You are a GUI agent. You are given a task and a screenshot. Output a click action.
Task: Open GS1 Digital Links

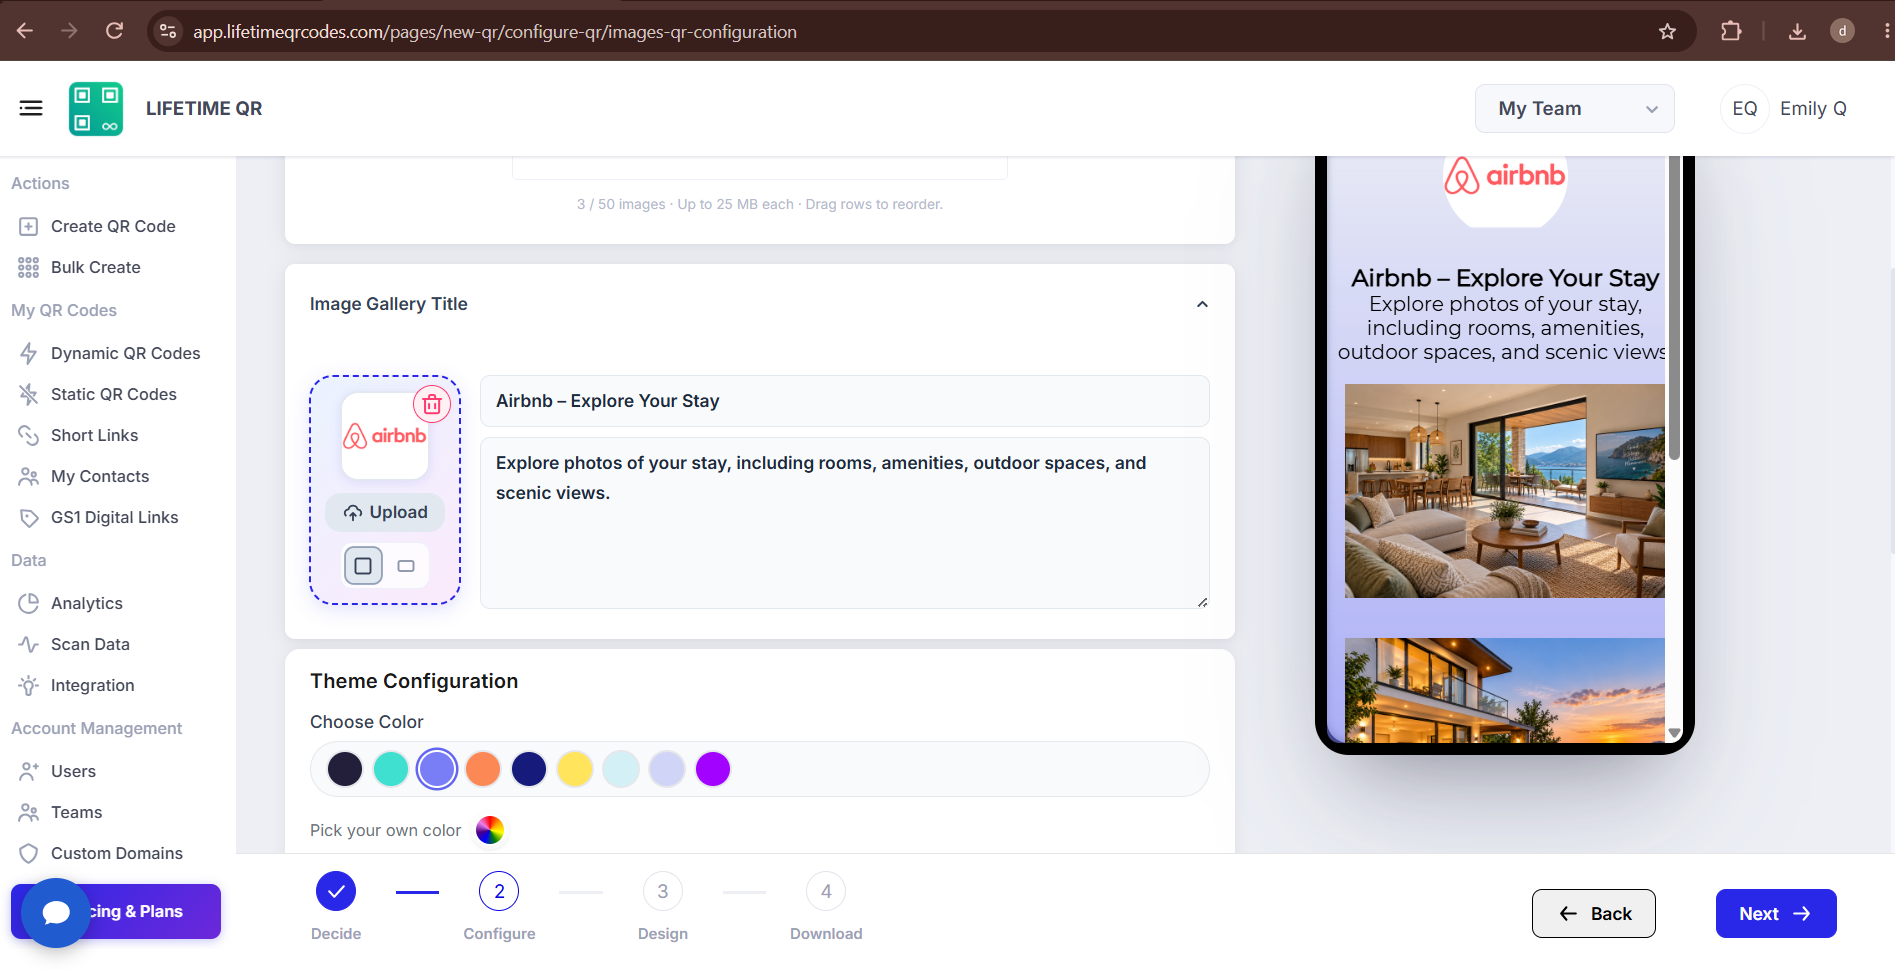coord(114,517)
